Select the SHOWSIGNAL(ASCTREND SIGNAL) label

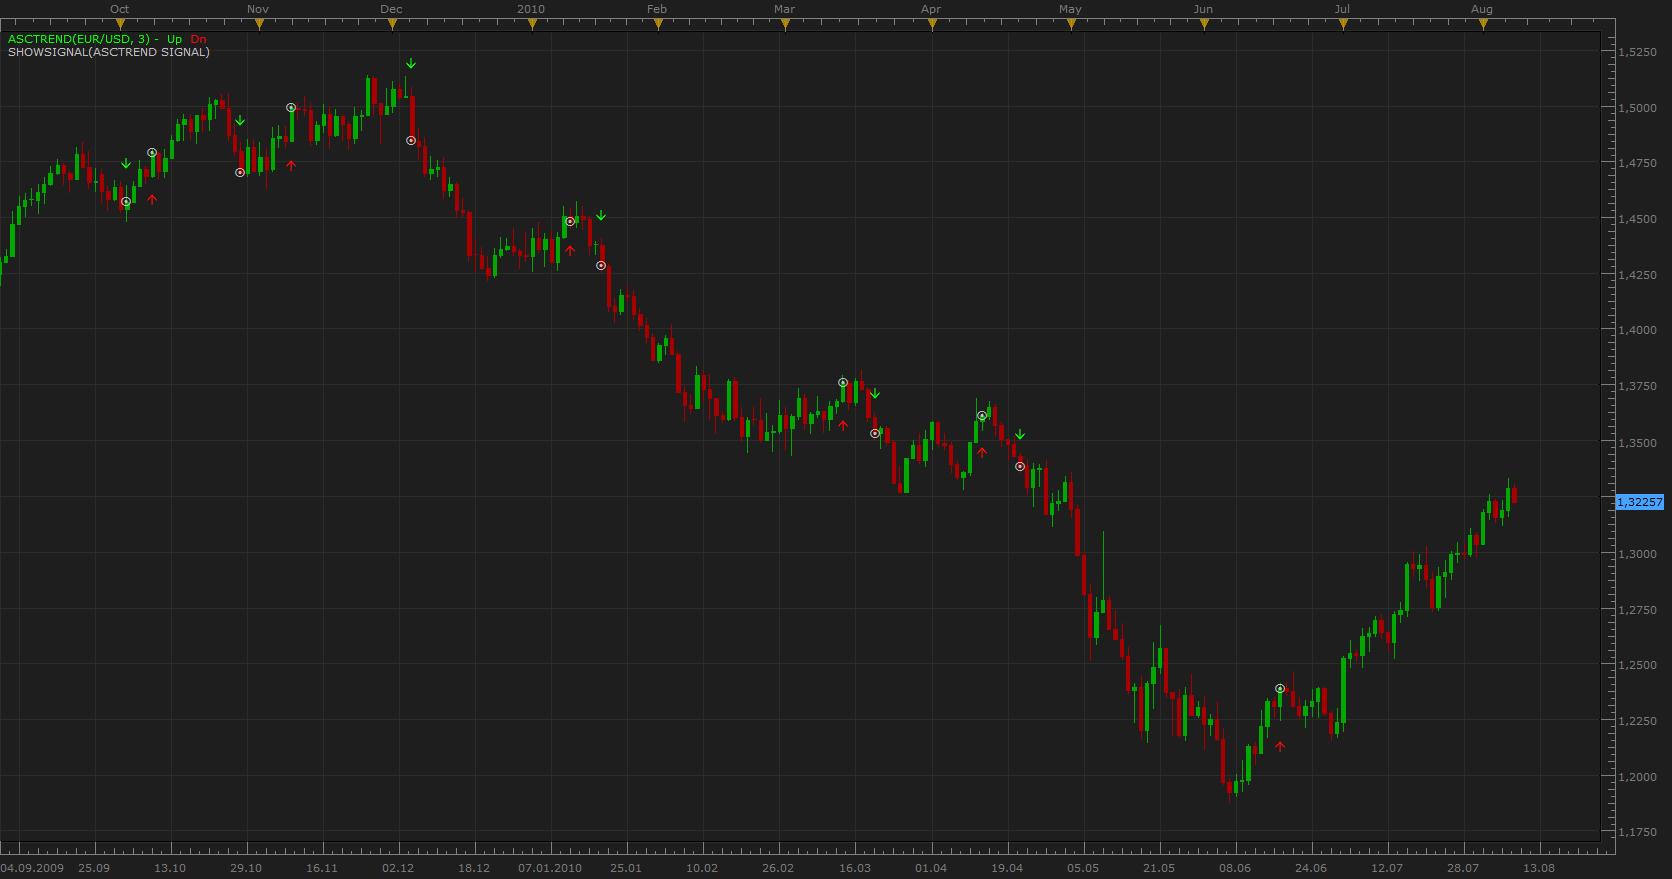pos(109,52)
